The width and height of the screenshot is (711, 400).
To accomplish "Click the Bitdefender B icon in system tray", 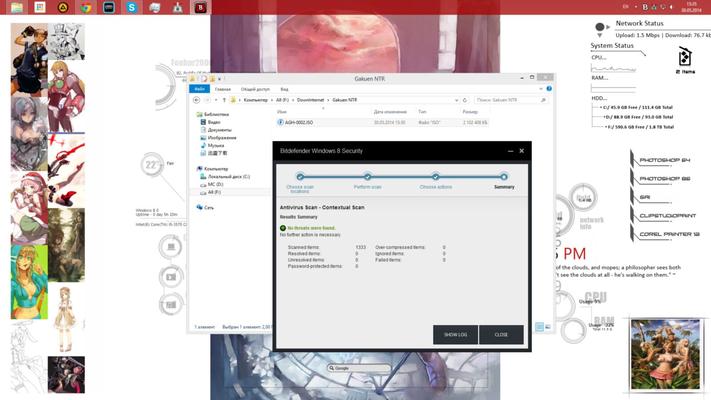I will pos(645,7).
